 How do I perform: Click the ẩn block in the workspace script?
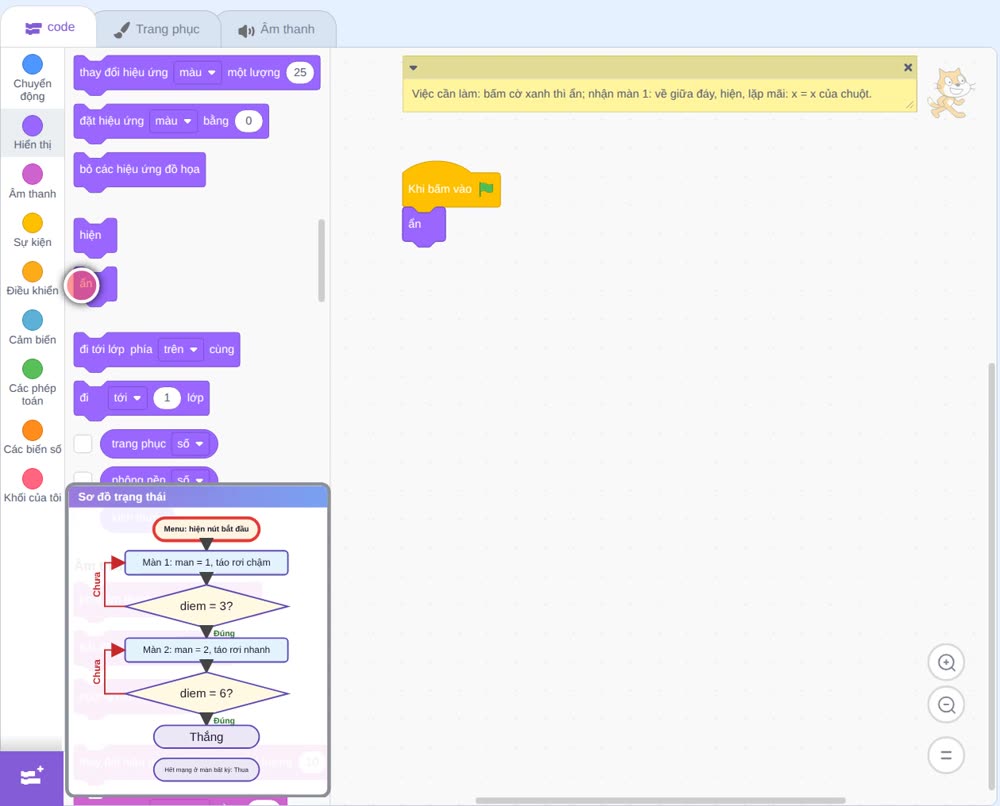point(423,226)
